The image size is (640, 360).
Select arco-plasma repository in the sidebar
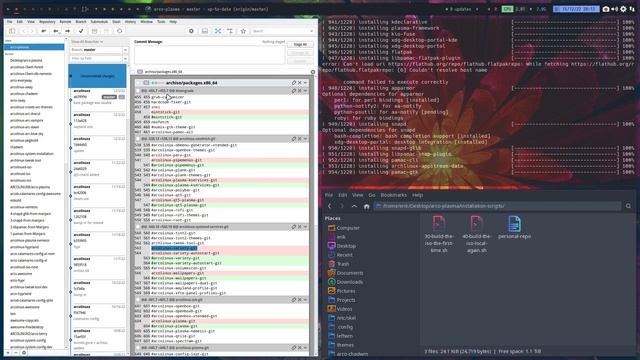click(x=34, y=47)
